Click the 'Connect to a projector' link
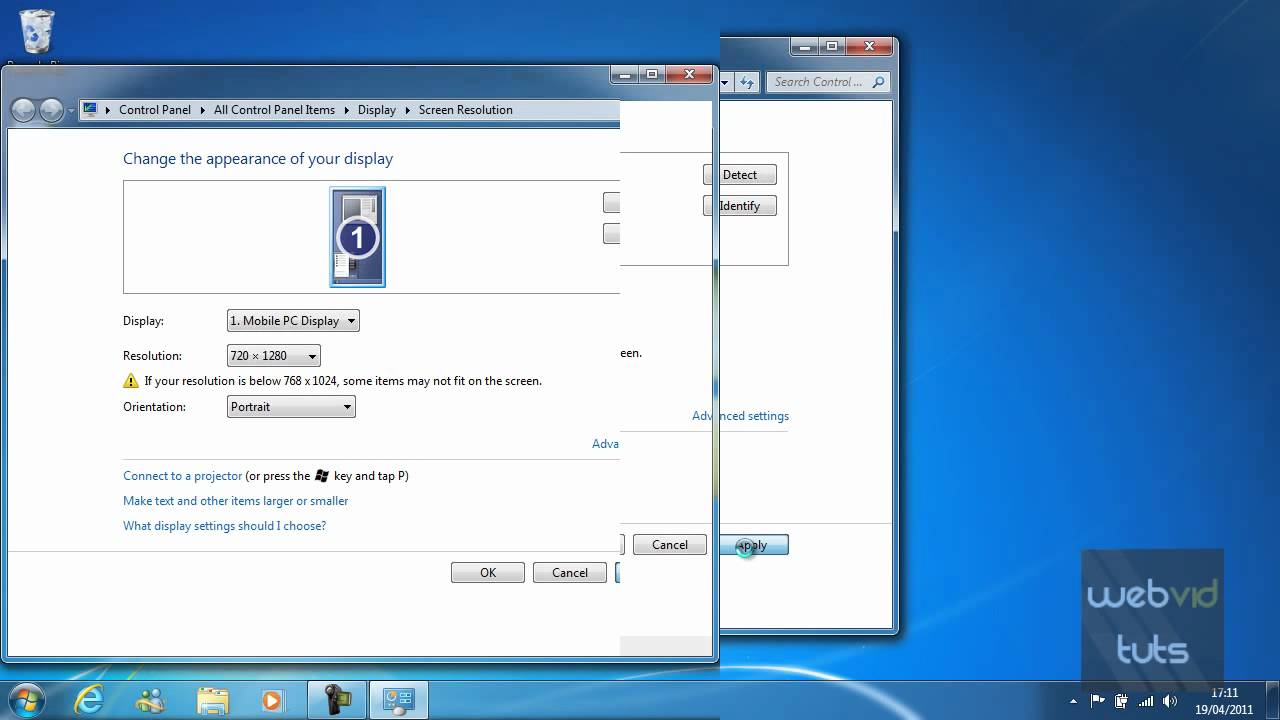This screenshot has height=720, width=1280. pos(182,476)
